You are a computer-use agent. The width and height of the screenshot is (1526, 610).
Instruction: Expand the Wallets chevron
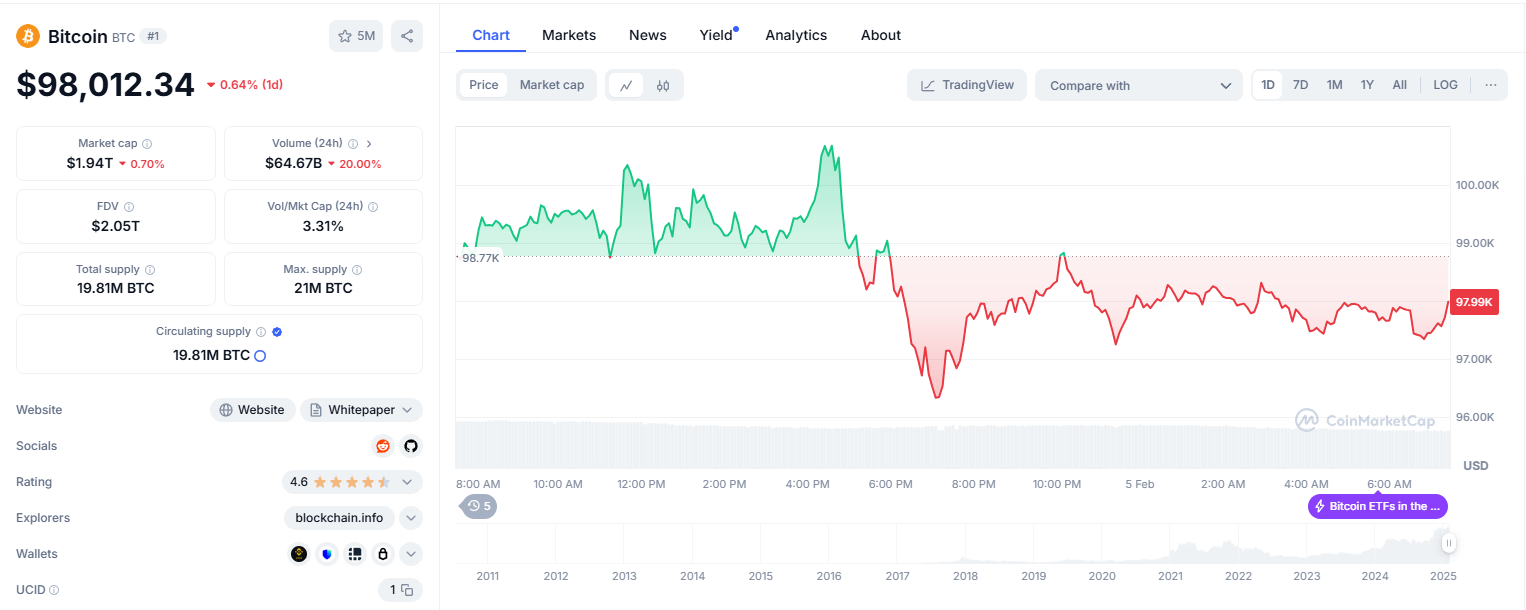[411, 554]
